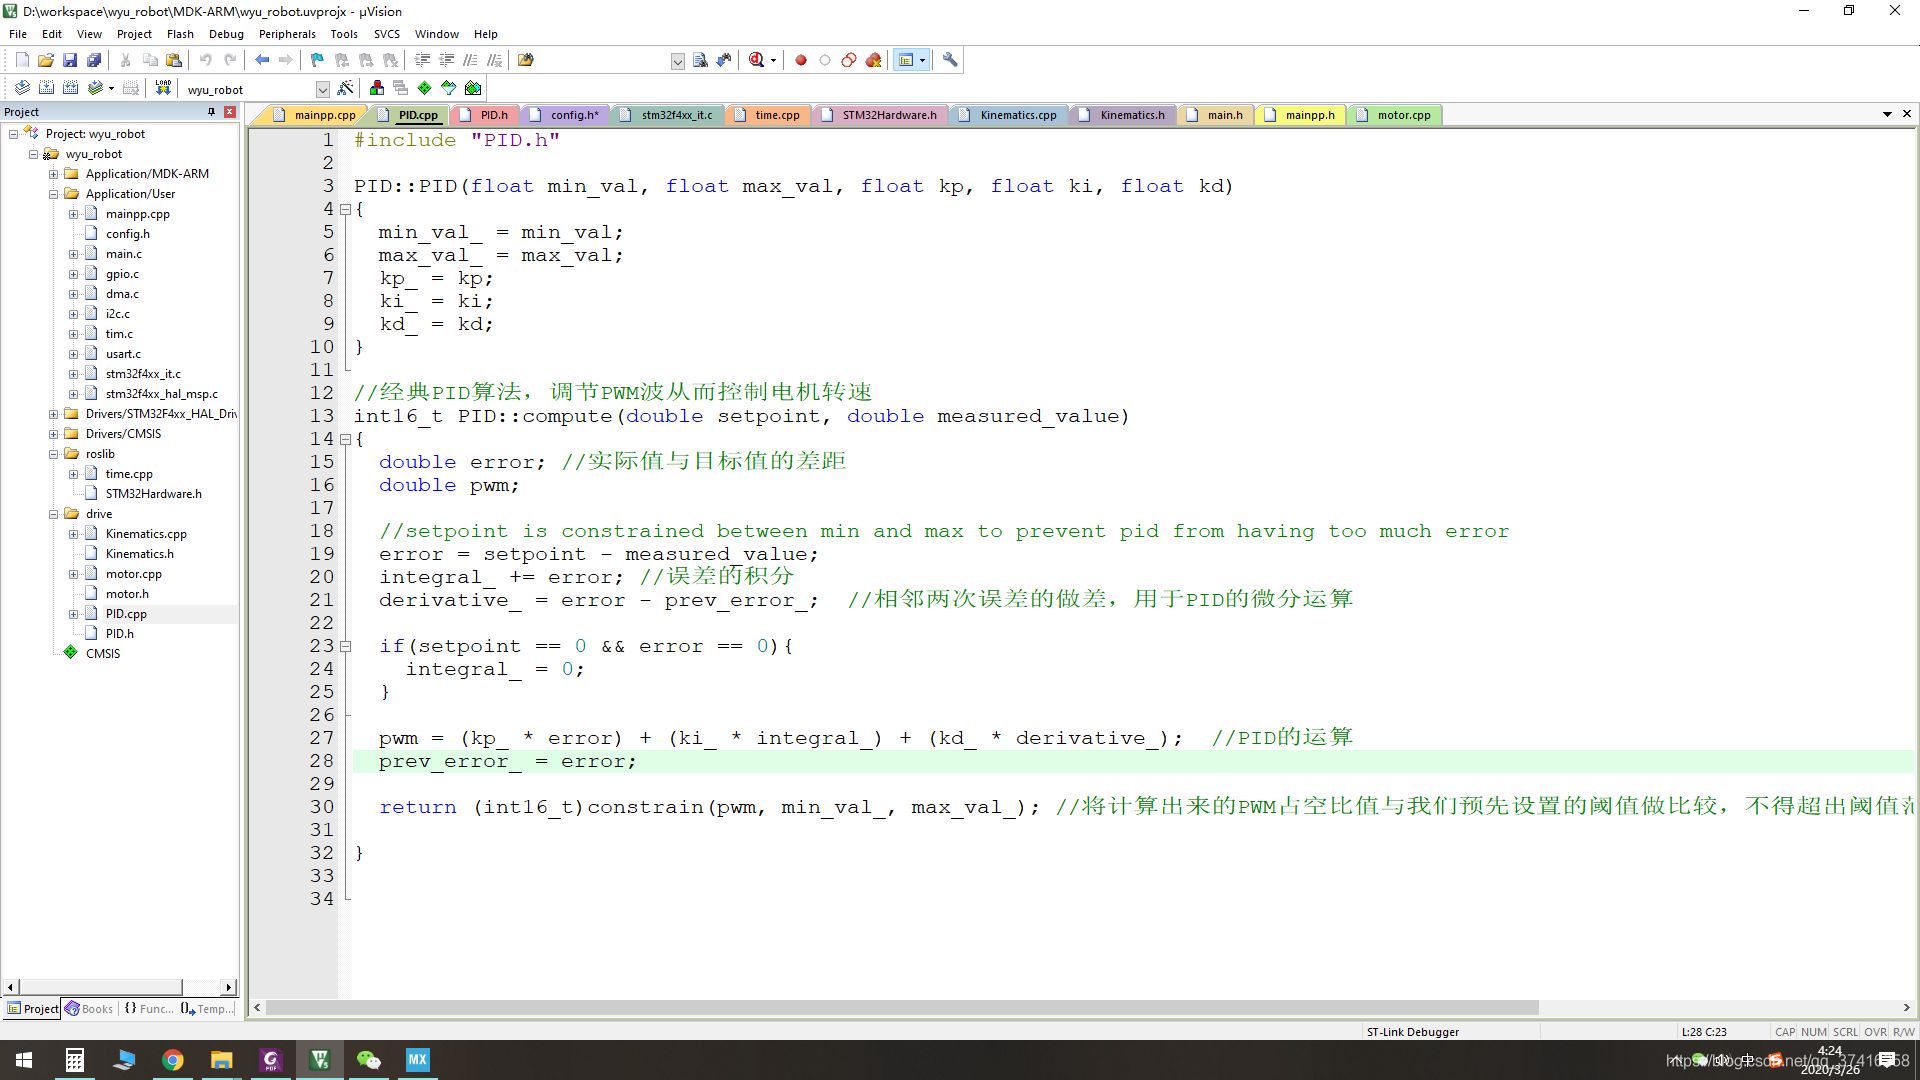Click the Manage Run-Time Environment green diamond icon
Image resolution: width=1920 pixels, height=1080 pixels.
[425, 88]
